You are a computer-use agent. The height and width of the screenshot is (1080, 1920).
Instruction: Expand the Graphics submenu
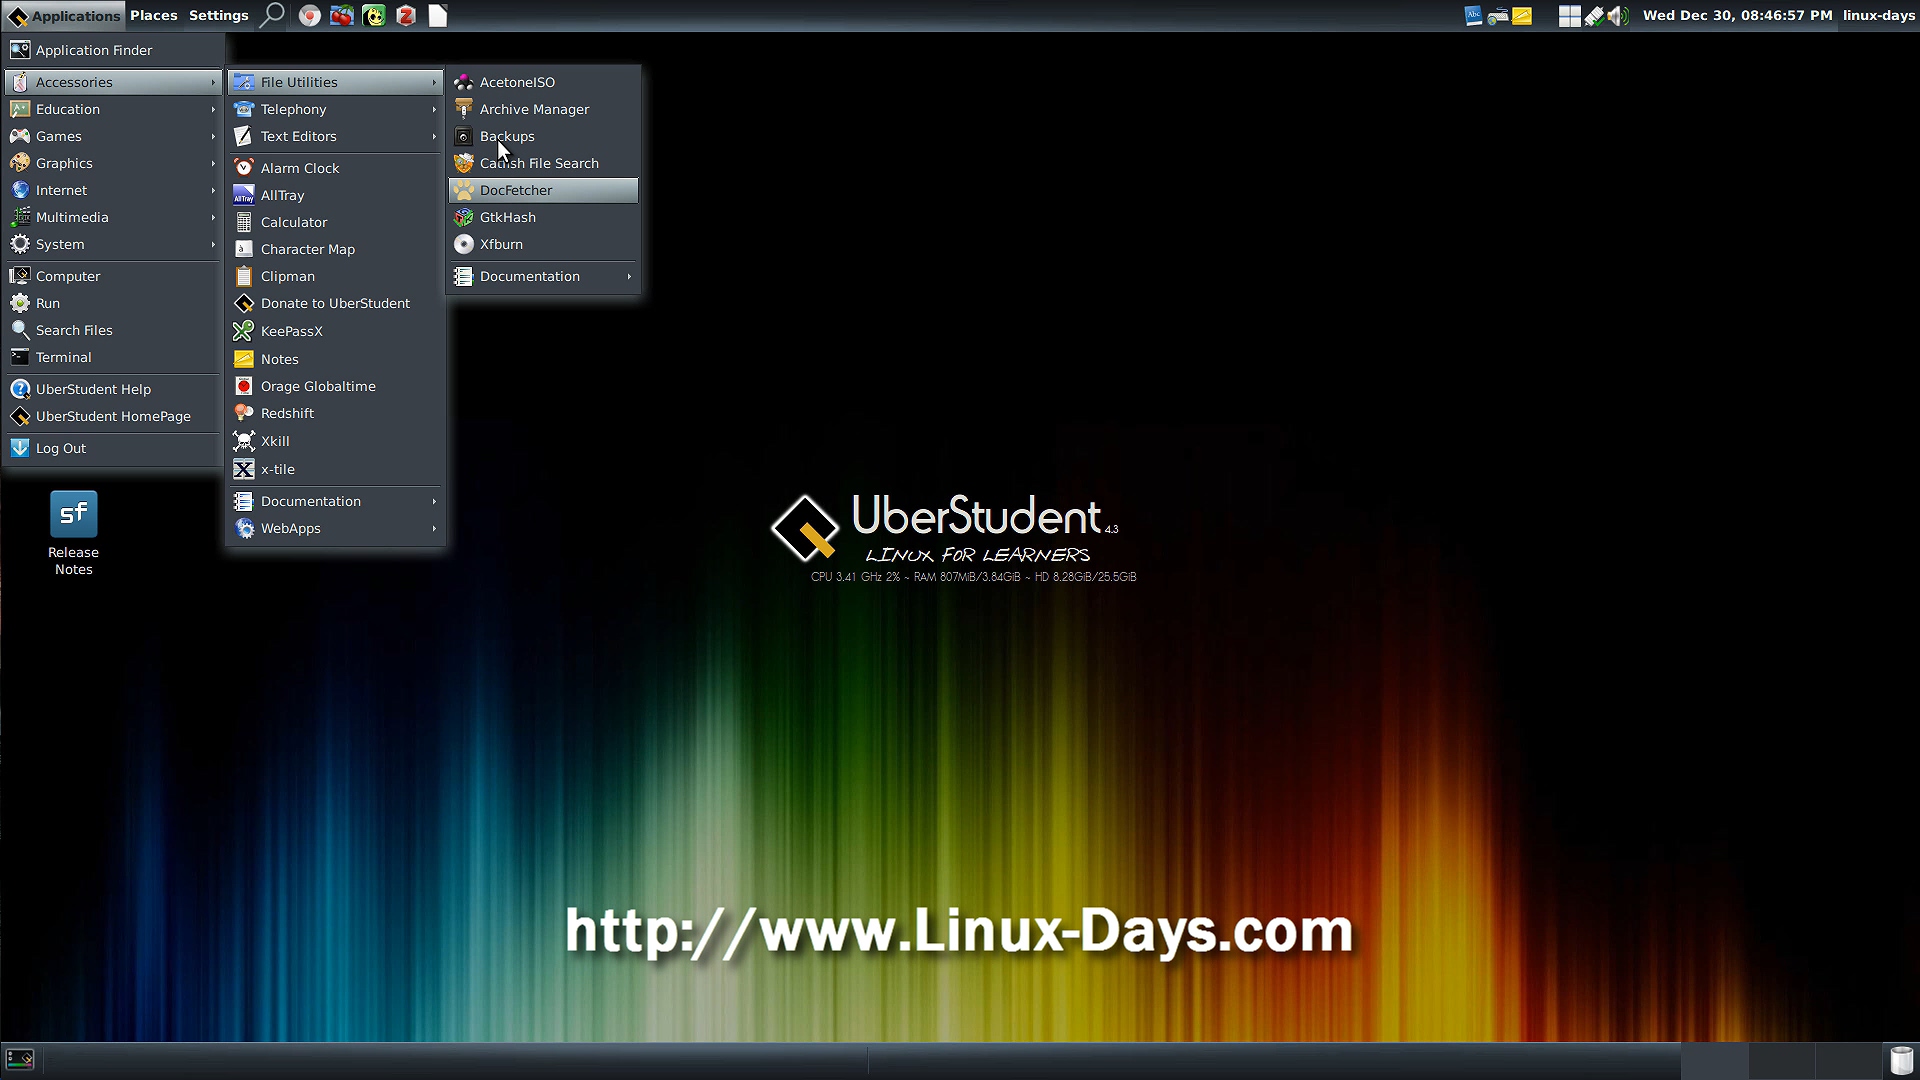click(x=112, y=163)
